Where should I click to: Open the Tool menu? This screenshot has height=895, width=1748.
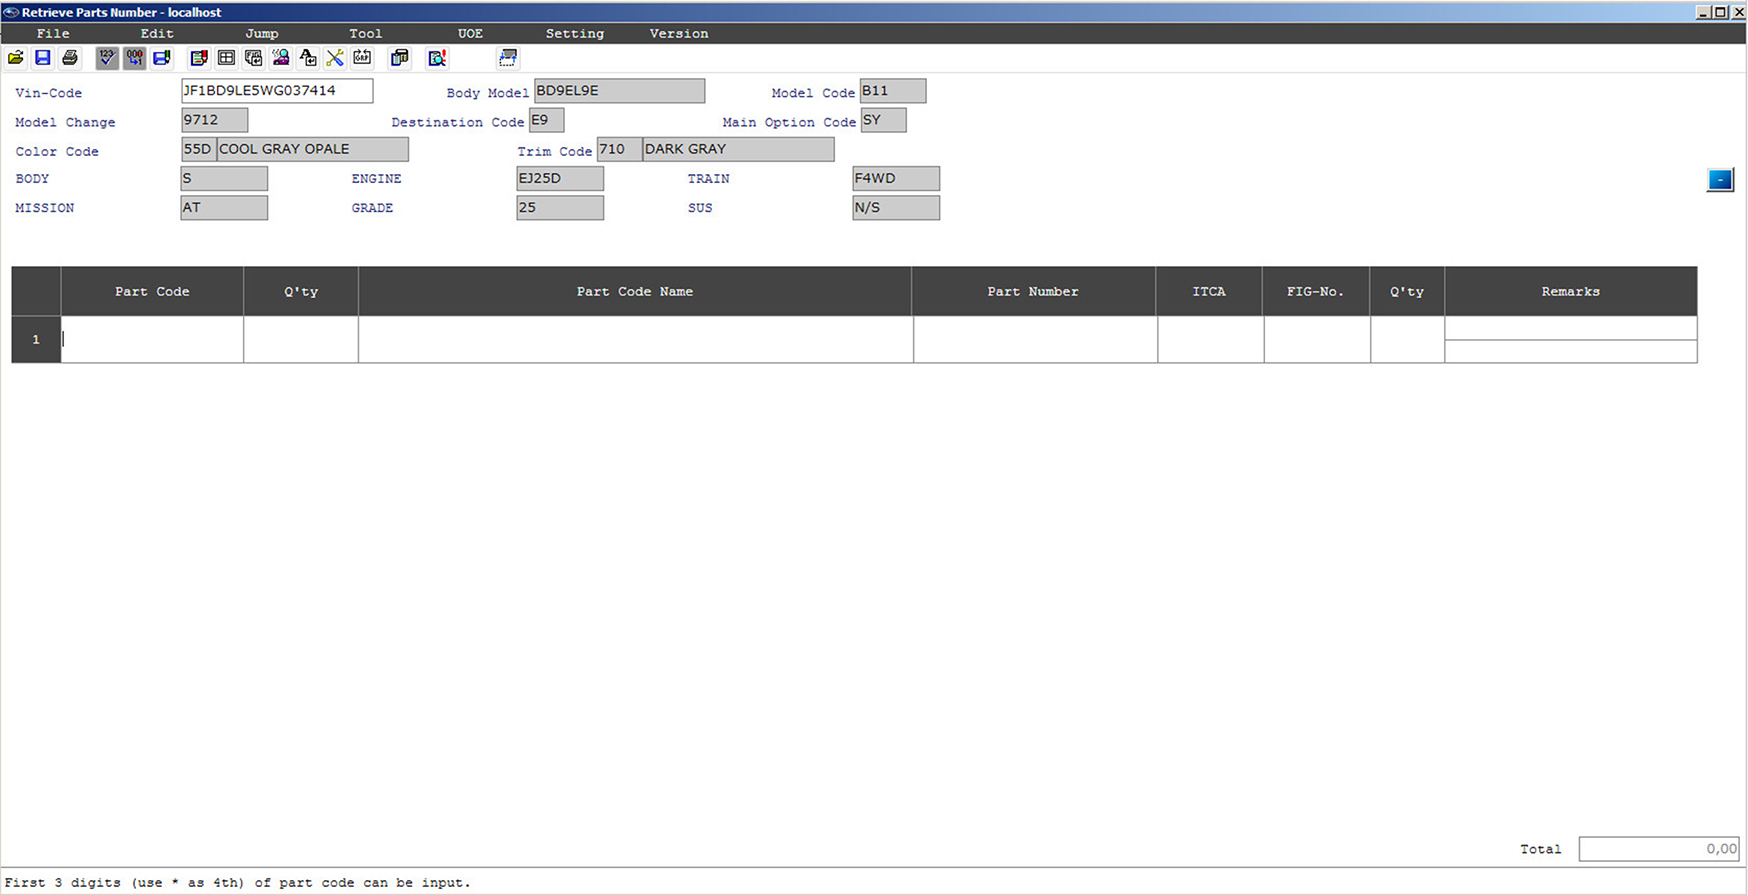365,33
